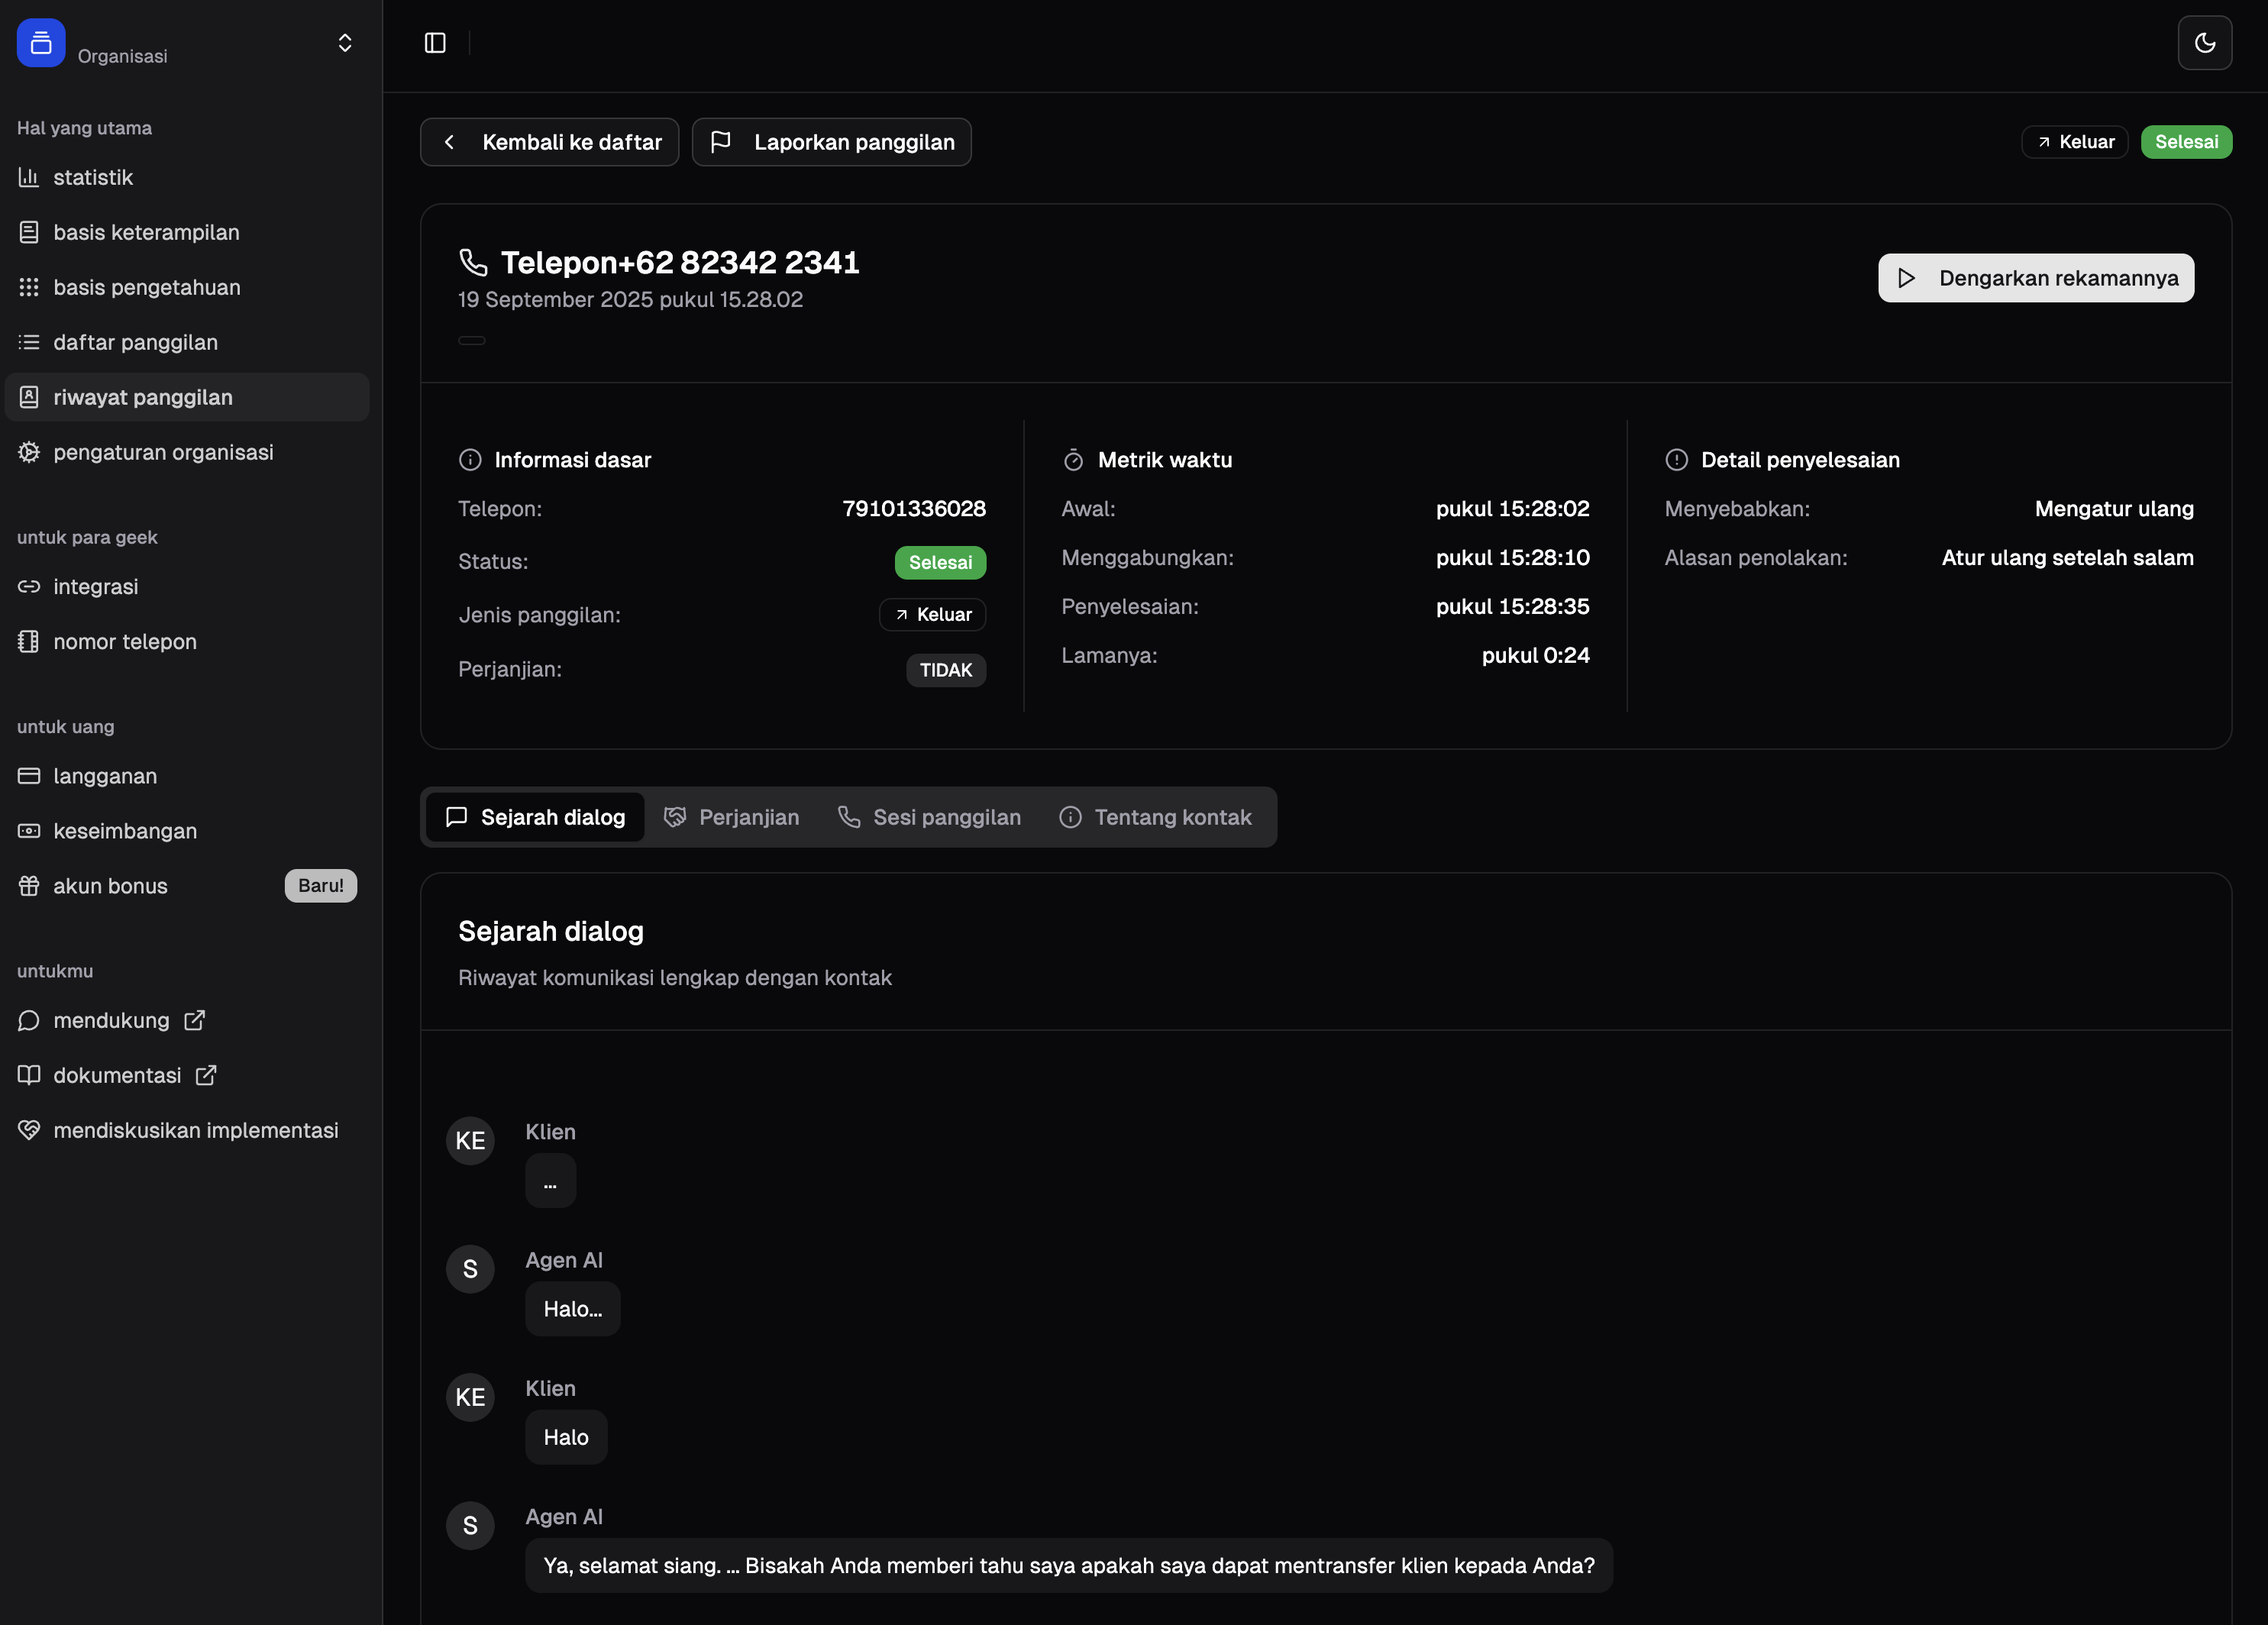Open dokumentasi external link
The height and width of the screenshot is (1625, 2268).
tap(117, 1075)
